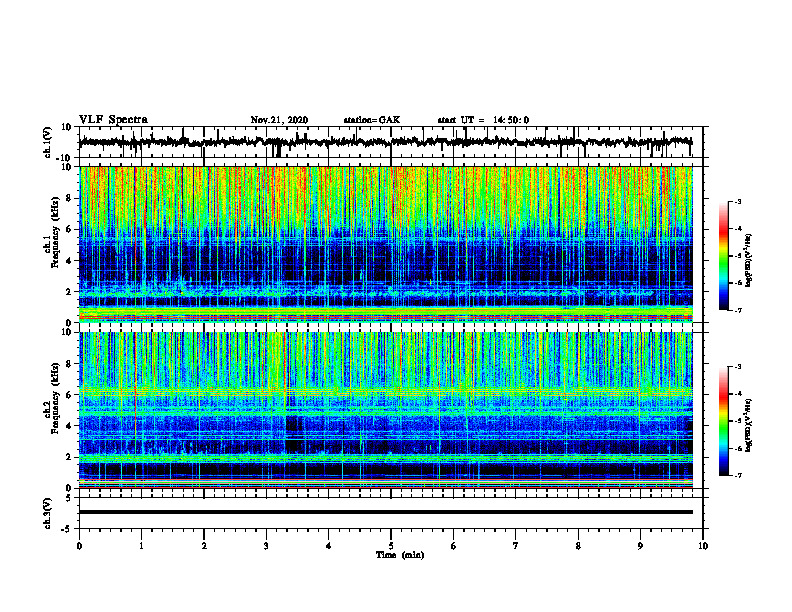
Task: Click time axis tick label "10"
Action: pos(703,546)
